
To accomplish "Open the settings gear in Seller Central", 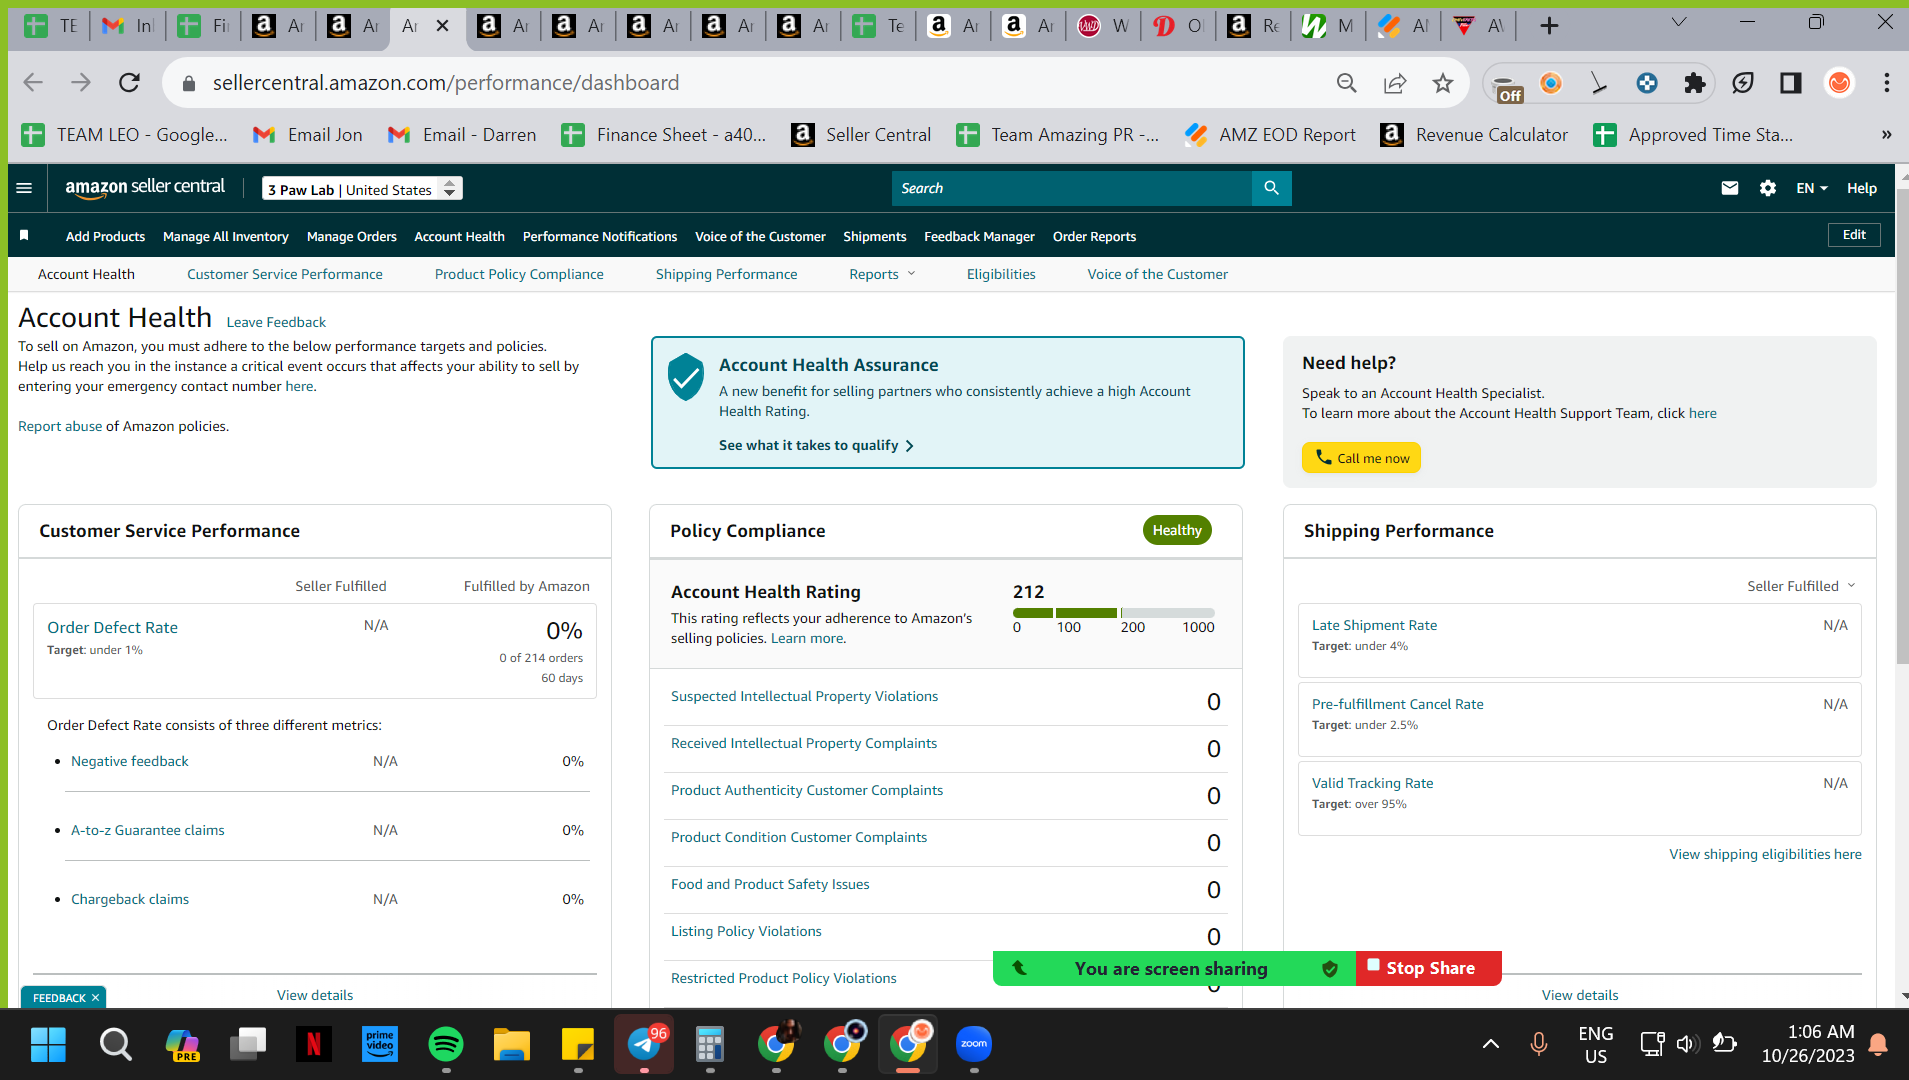I will (x=1767, y=188).
